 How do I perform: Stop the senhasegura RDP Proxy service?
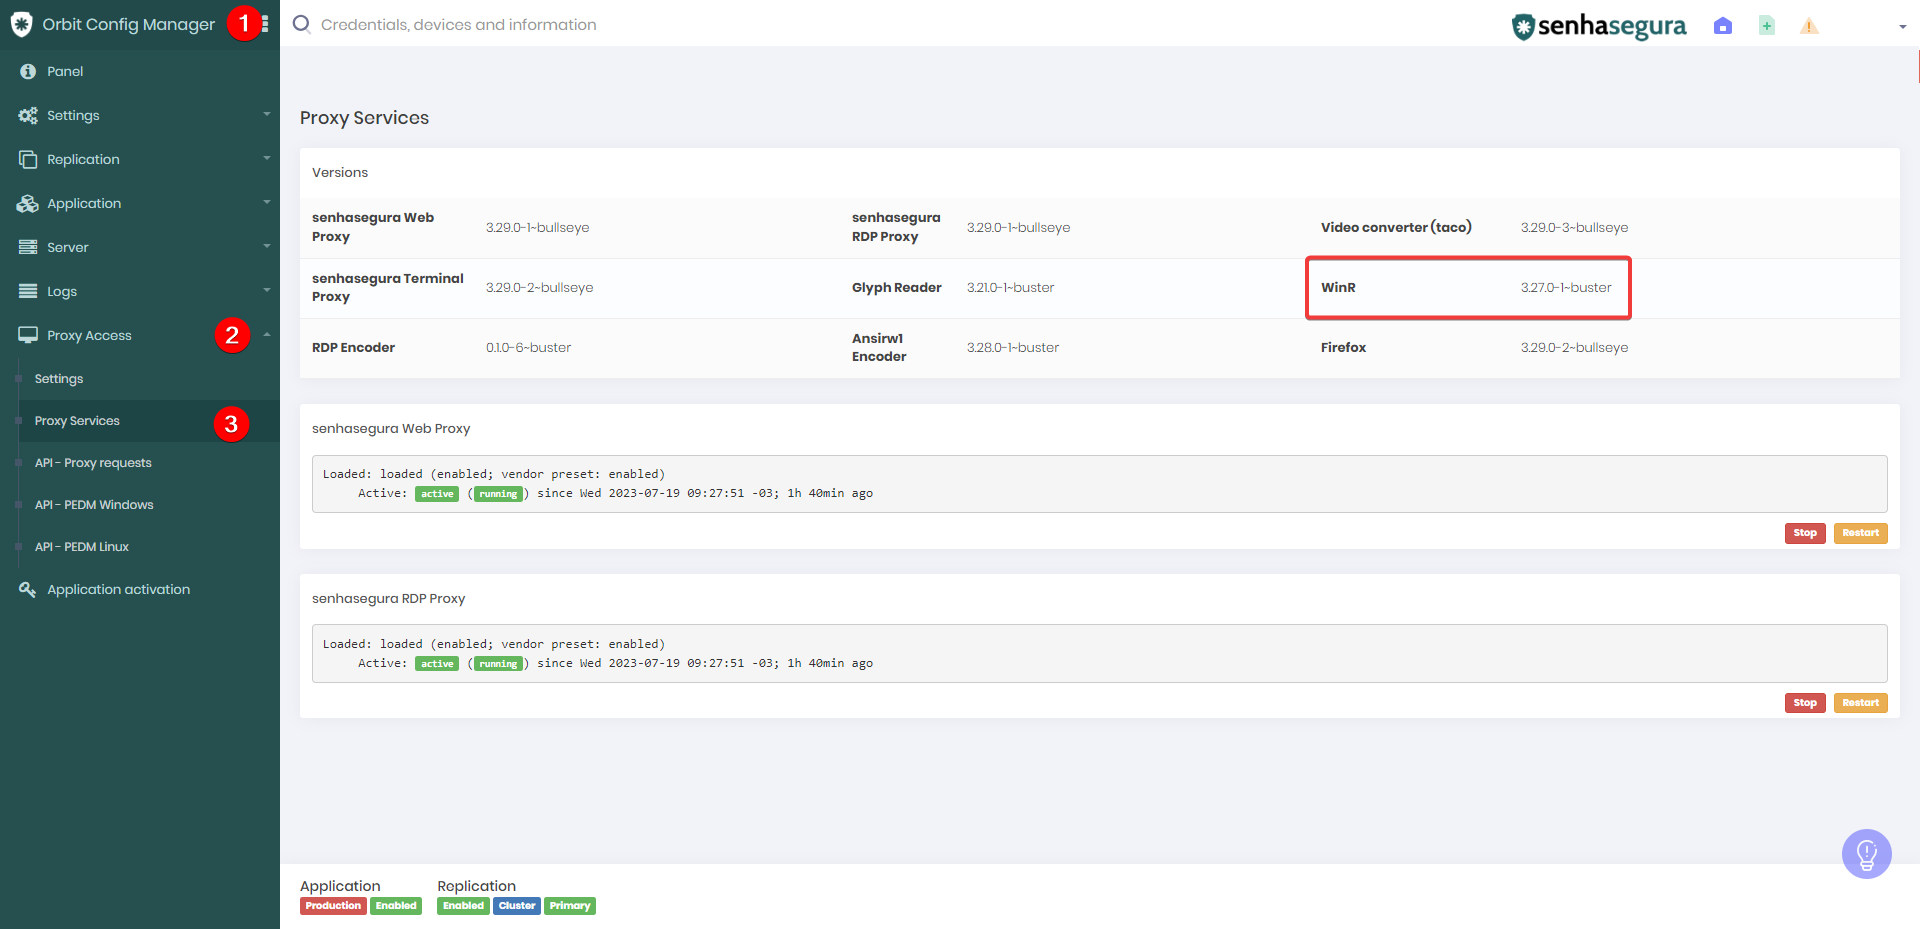click(1805, 703)
